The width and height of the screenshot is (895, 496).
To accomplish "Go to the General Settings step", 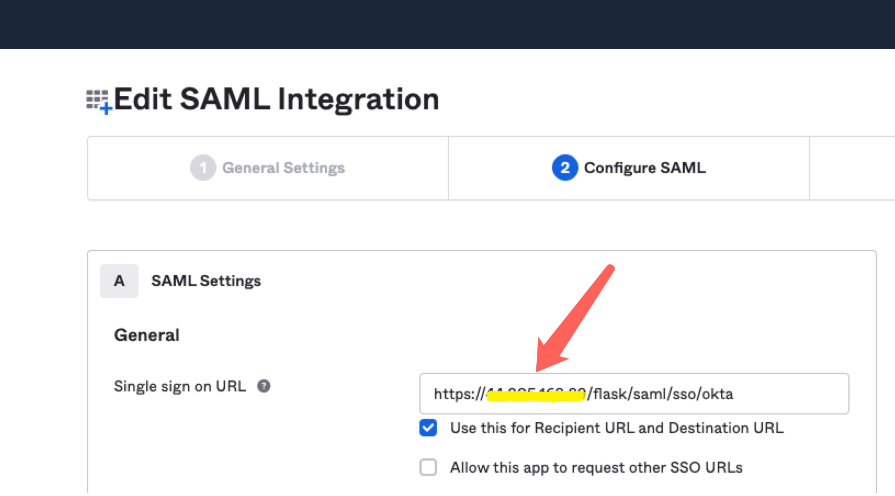I will coord(283,168).
